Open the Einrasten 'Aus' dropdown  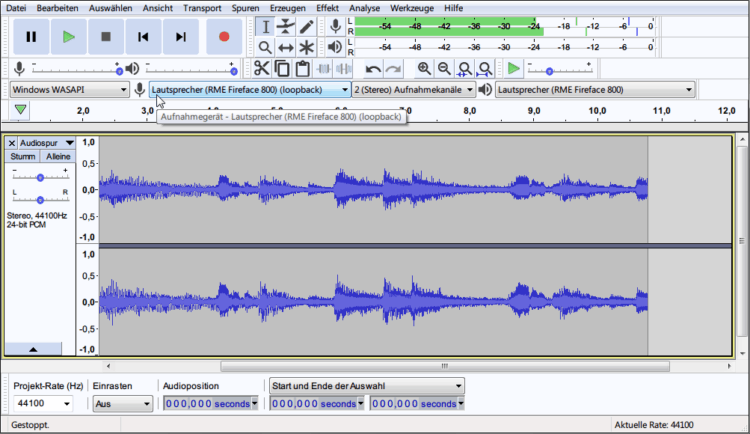pyautogui.click(x=122, y=403)
